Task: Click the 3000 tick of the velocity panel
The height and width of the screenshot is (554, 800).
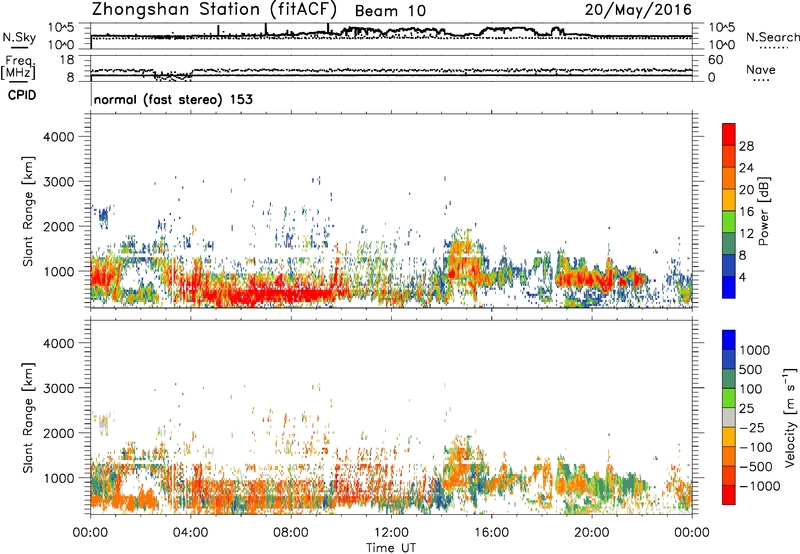Action: pos(59,388)
